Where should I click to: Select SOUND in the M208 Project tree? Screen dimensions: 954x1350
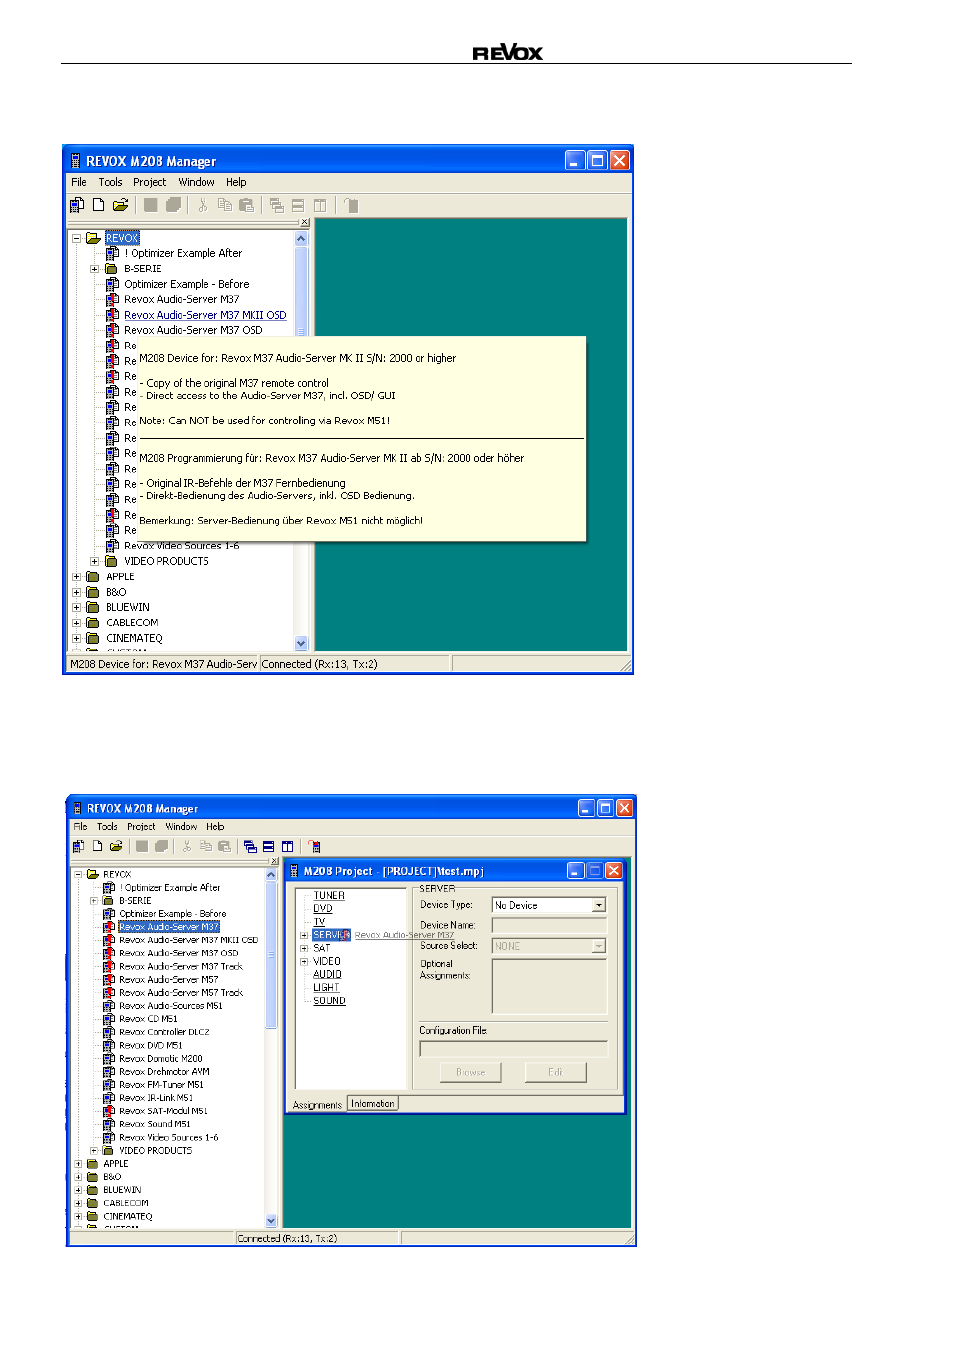click(x=329, y=1000)
